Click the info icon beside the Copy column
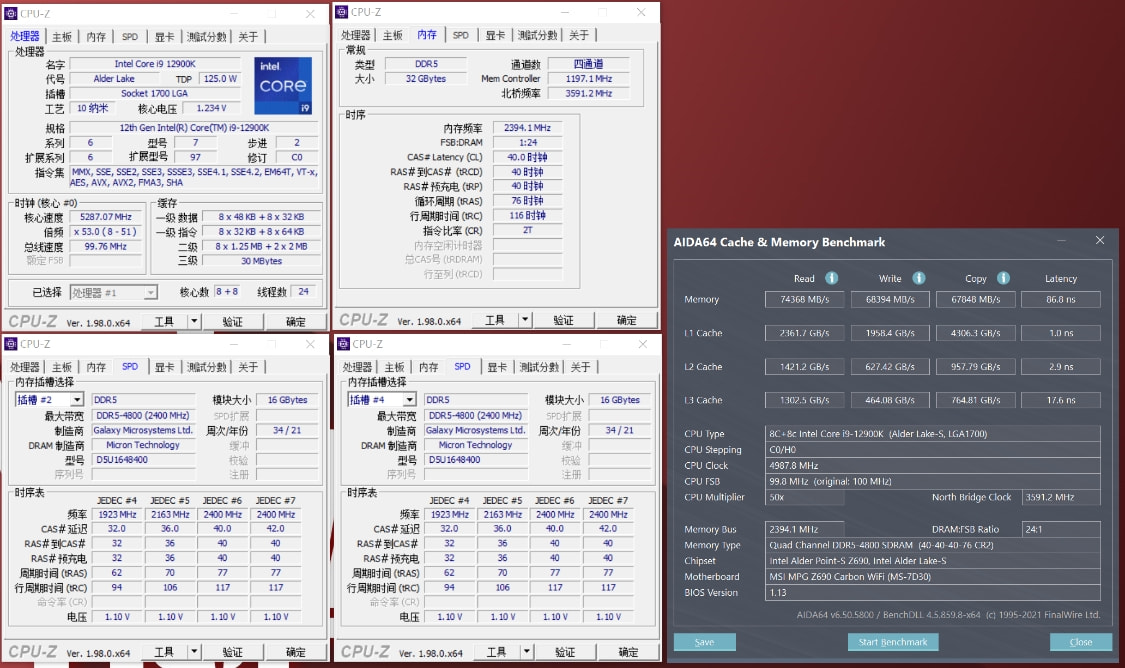The image size is (1125, 668). (1001, 278)
